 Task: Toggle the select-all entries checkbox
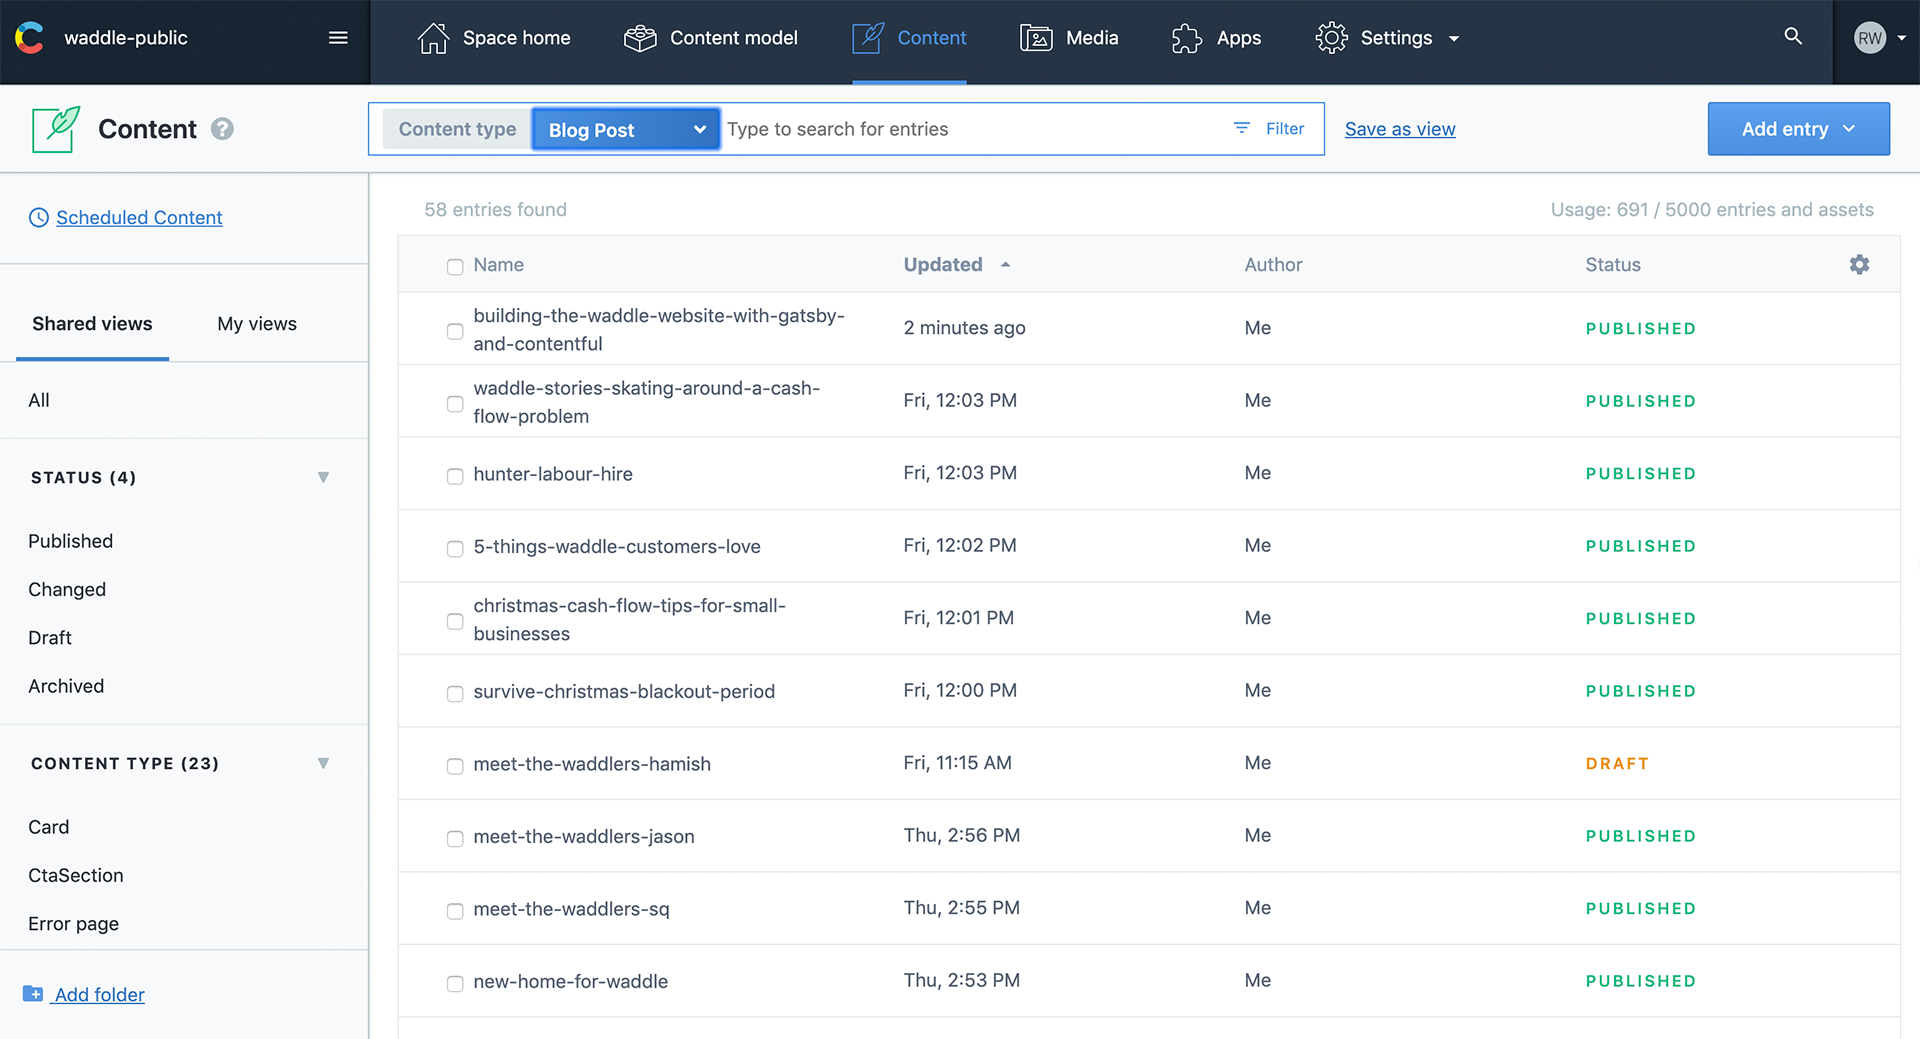coord(455,266)
